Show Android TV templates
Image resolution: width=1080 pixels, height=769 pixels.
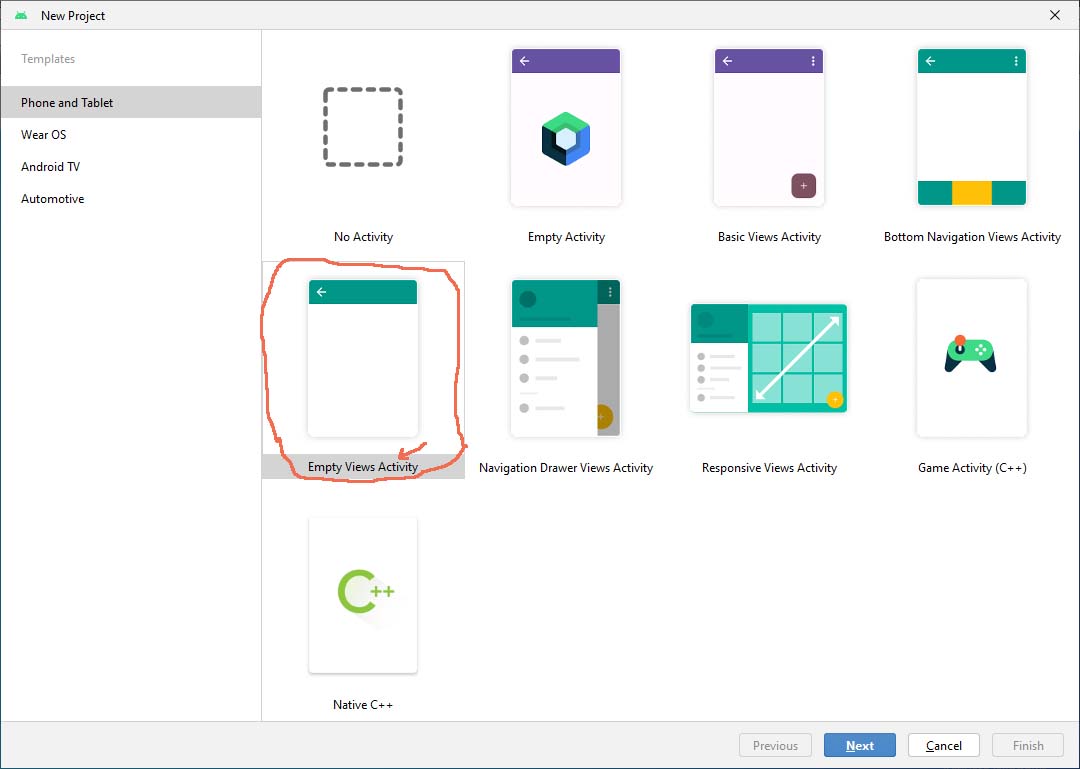point(51,167)
